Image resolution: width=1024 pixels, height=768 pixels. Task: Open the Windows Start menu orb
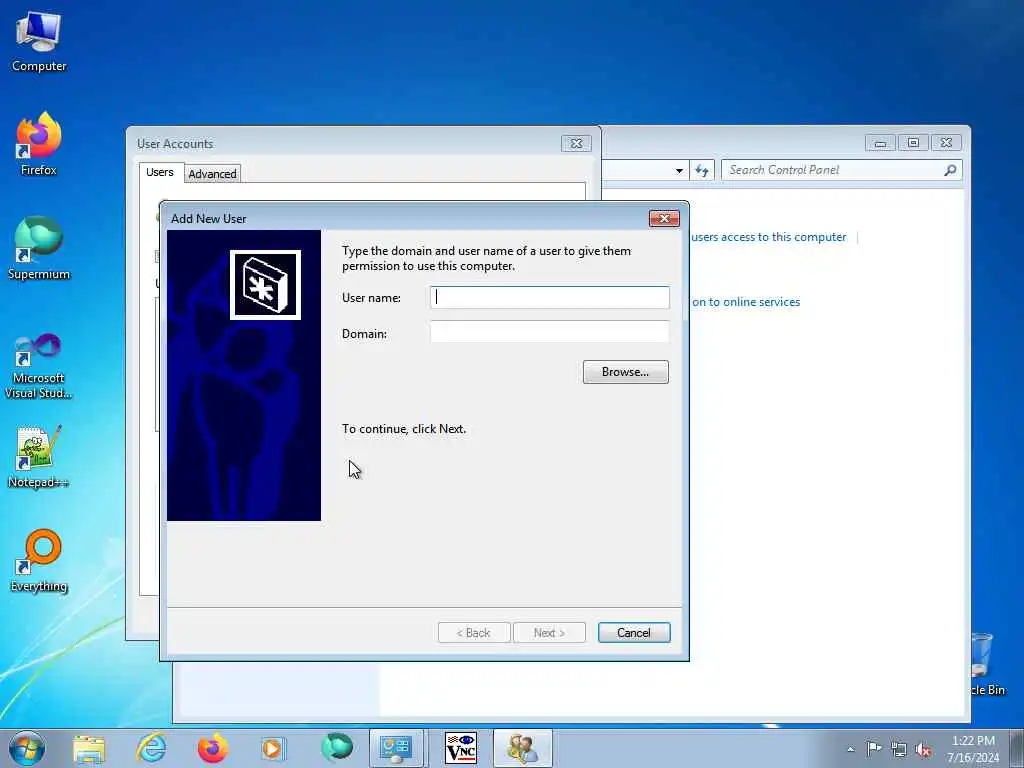tap(27, 748)
